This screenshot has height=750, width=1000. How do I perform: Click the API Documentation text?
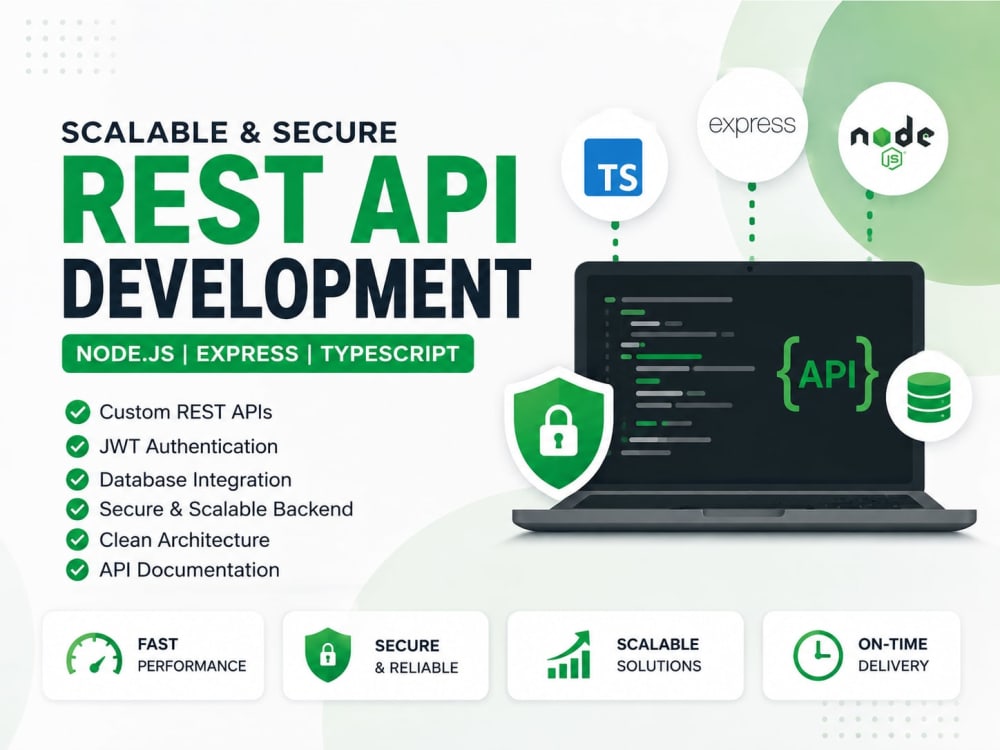(189, 570)
